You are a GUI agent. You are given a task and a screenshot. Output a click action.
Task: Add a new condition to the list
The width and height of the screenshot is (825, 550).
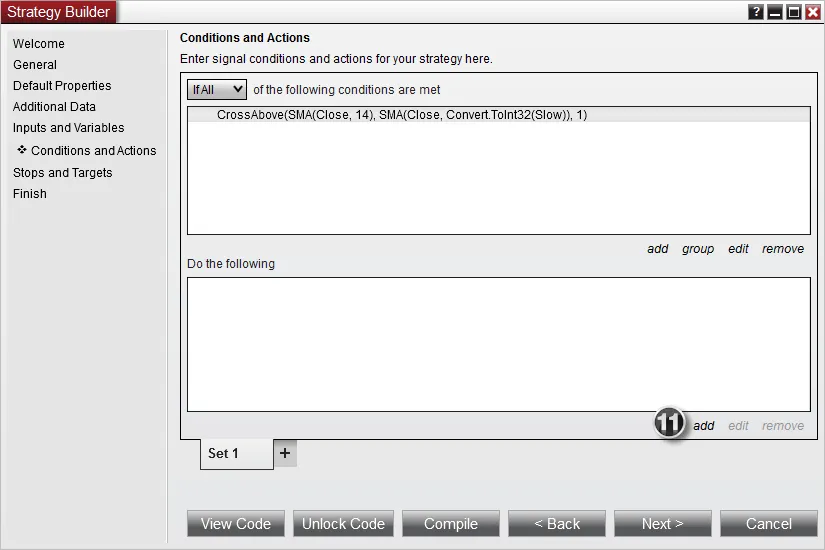click(658, 249)
